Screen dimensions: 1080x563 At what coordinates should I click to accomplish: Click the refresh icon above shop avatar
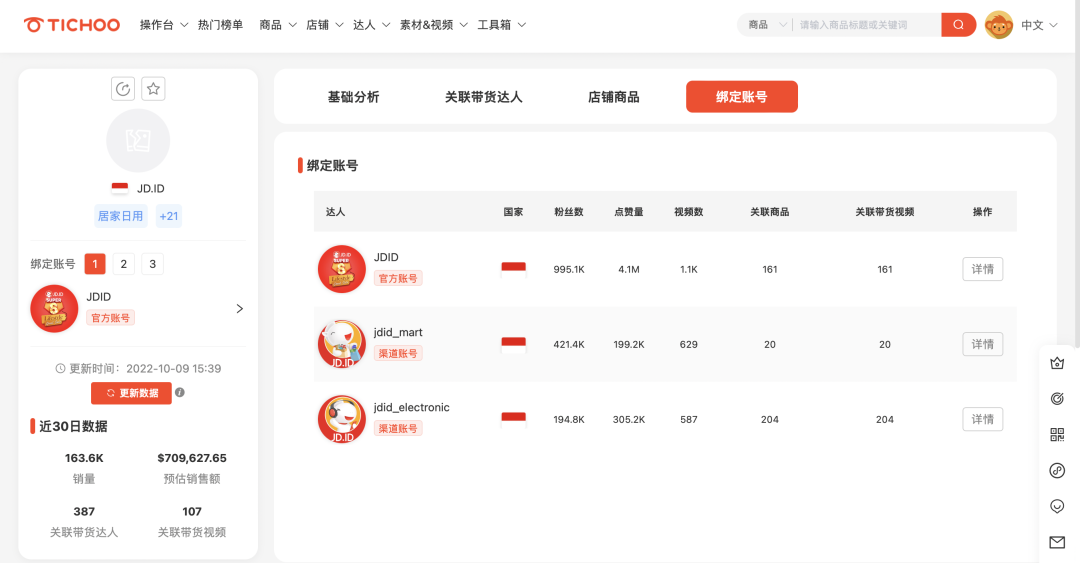coord(123,89)
